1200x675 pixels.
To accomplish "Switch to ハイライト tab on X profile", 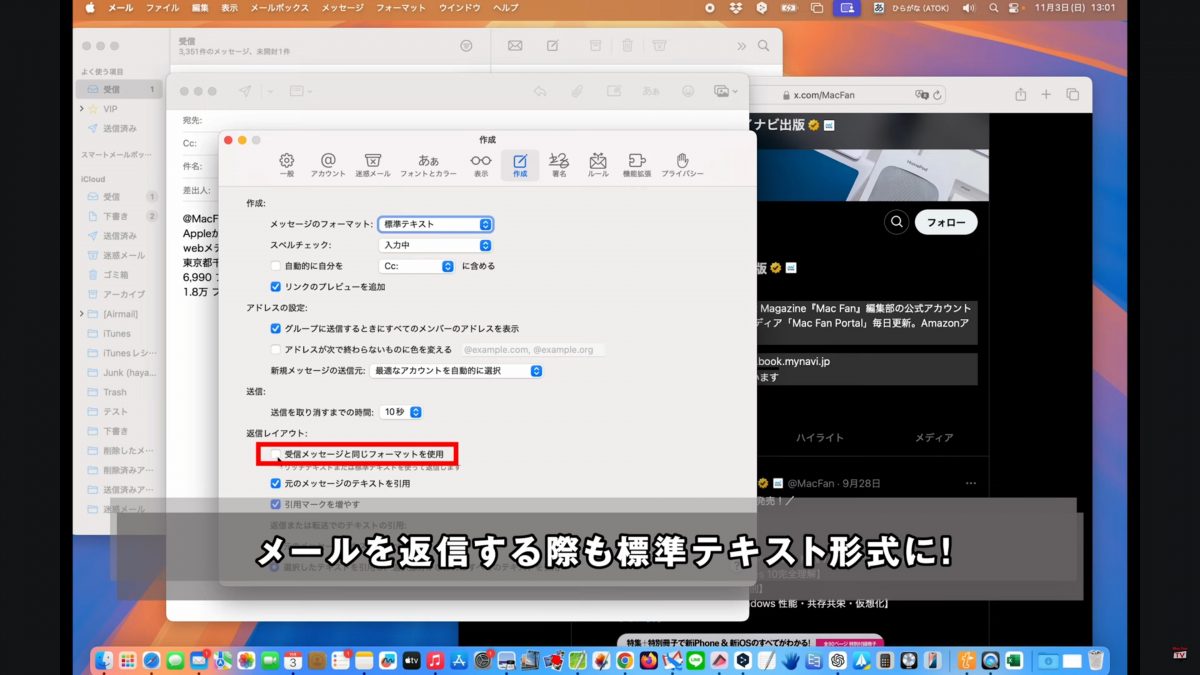I will [x=819, y=438].
